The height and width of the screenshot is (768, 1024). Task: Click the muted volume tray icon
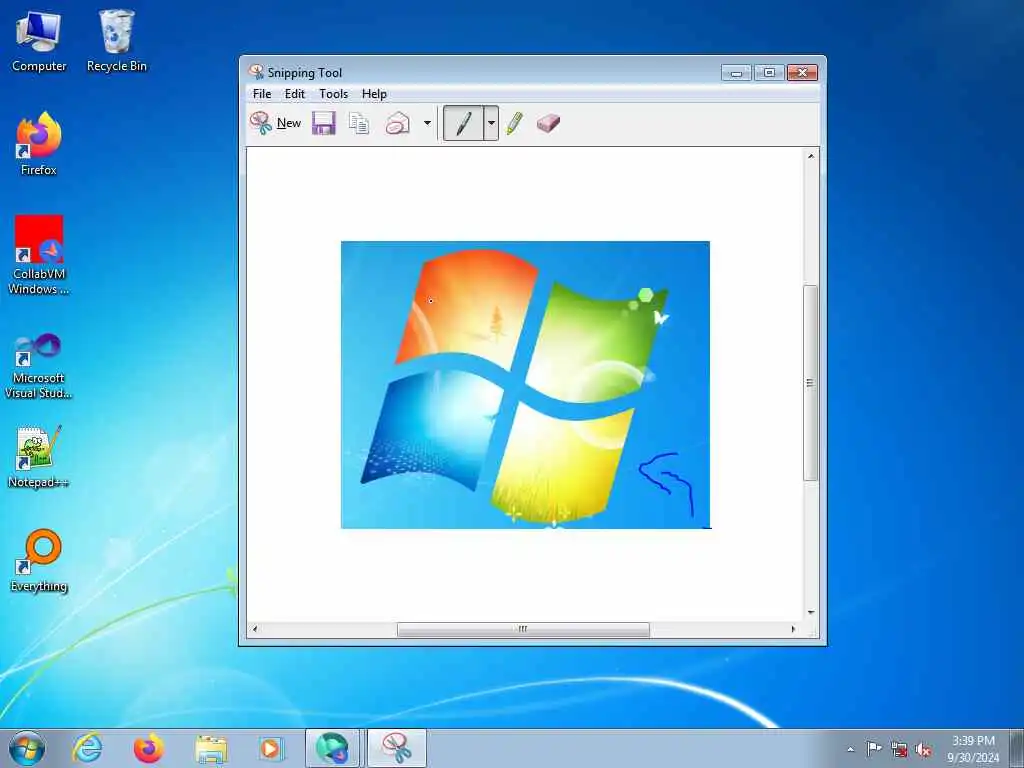923,749
